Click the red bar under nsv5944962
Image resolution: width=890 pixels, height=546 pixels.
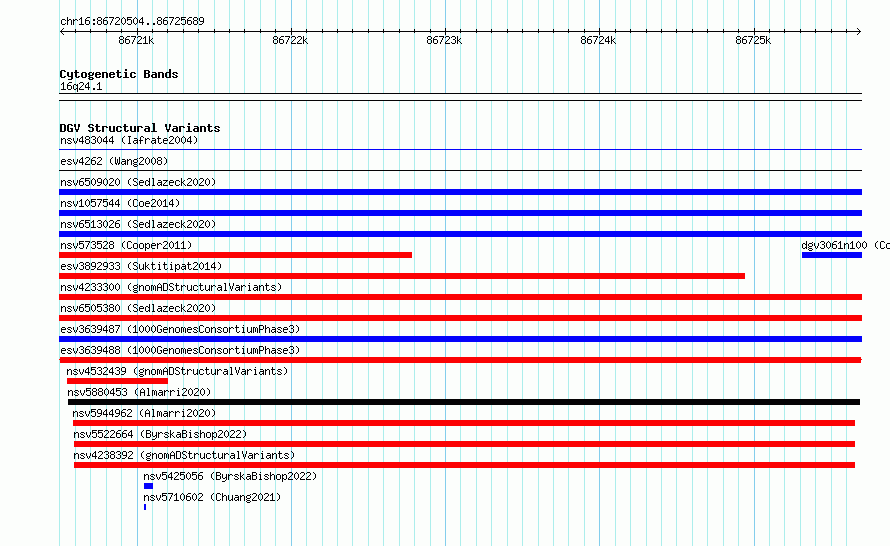coord(464,423)
